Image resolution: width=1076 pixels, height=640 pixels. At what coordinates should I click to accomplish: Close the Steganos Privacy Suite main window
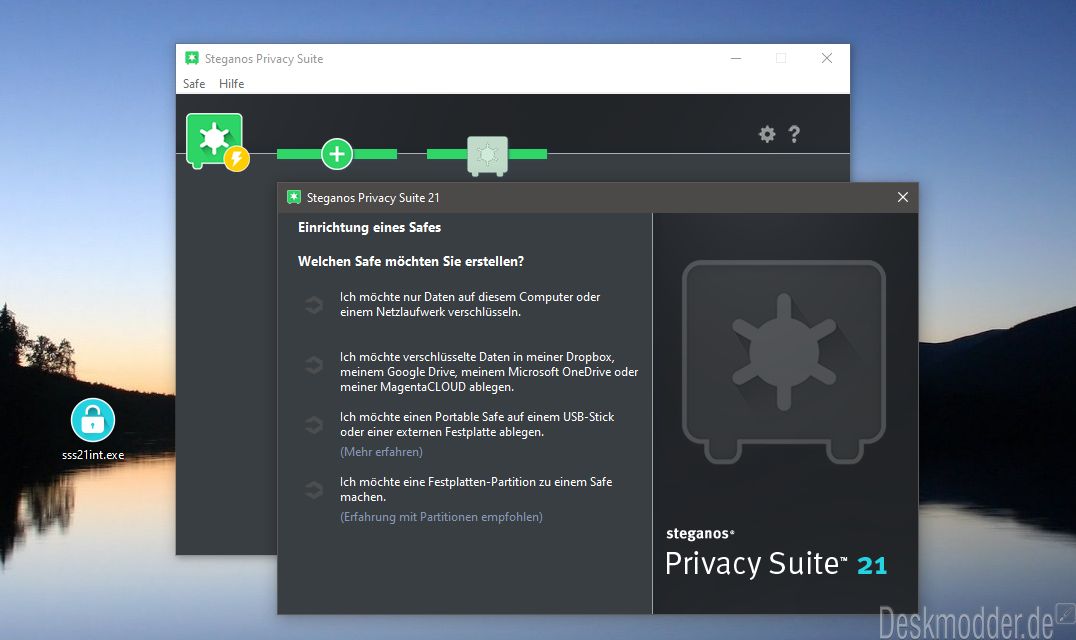pos(827,58)
